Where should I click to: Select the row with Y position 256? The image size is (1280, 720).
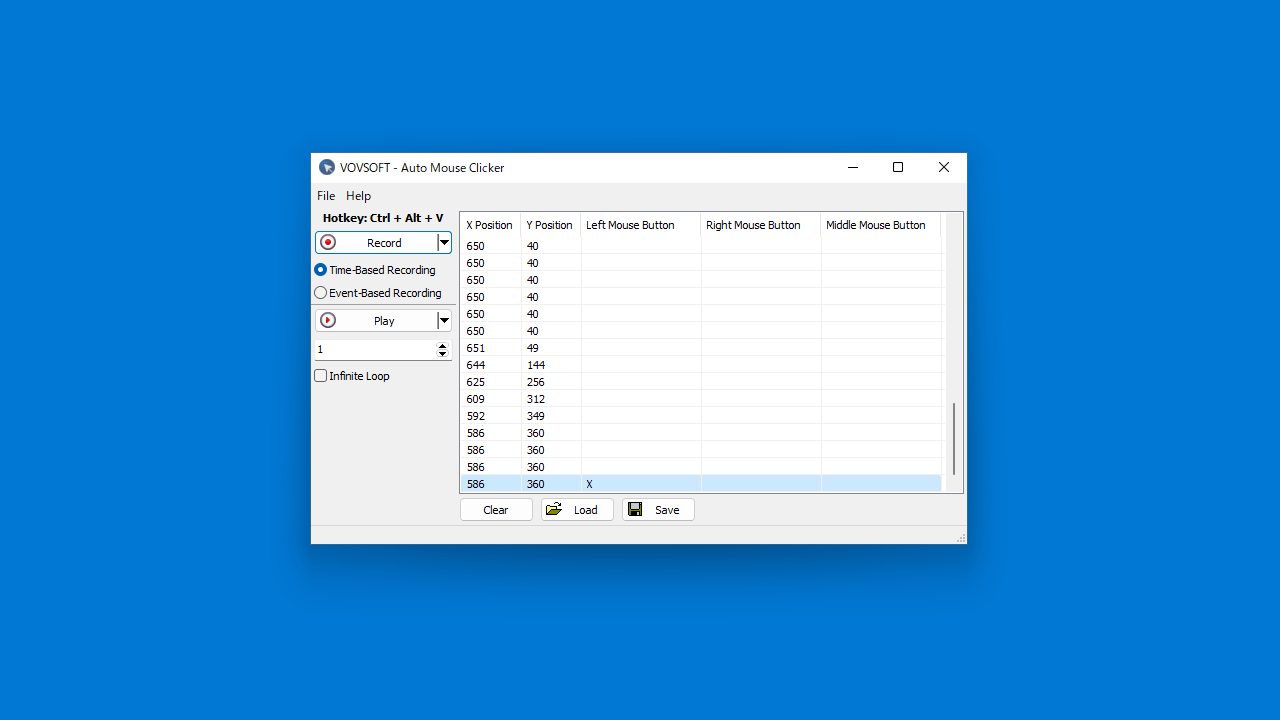[701, 382]
